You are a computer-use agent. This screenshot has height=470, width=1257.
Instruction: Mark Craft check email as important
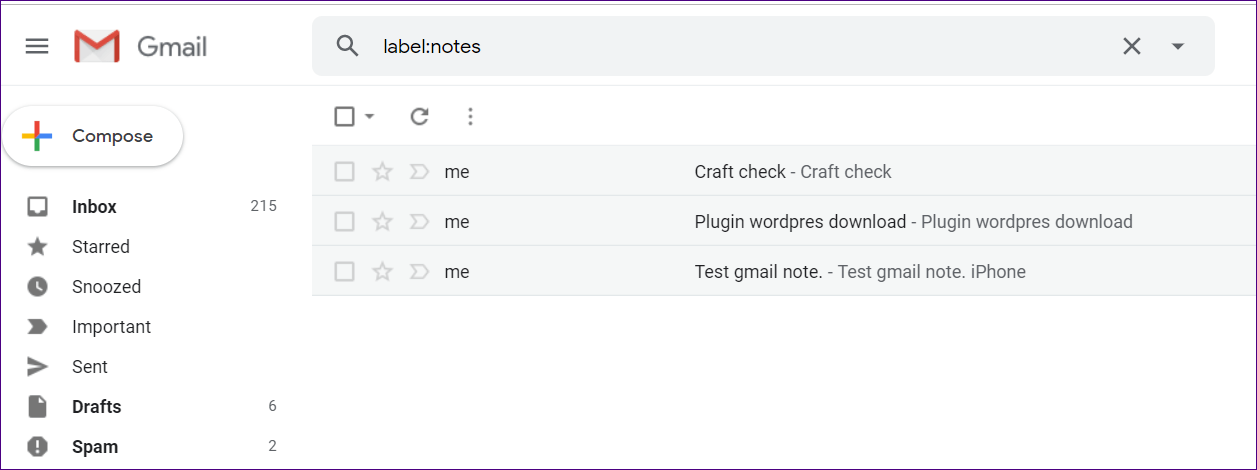(420, 172)
